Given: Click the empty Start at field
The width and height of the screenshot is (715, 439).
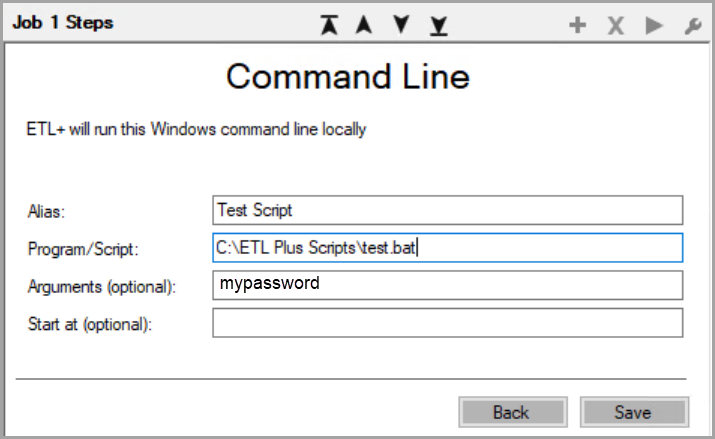Looking at the screenshot, I should point(447,323).
